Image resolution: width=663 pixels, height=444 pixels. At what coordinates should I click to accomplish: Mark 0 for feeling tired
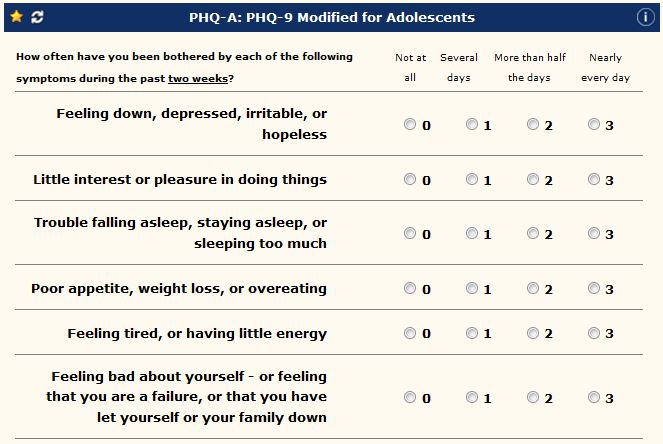tap(410, 333)
